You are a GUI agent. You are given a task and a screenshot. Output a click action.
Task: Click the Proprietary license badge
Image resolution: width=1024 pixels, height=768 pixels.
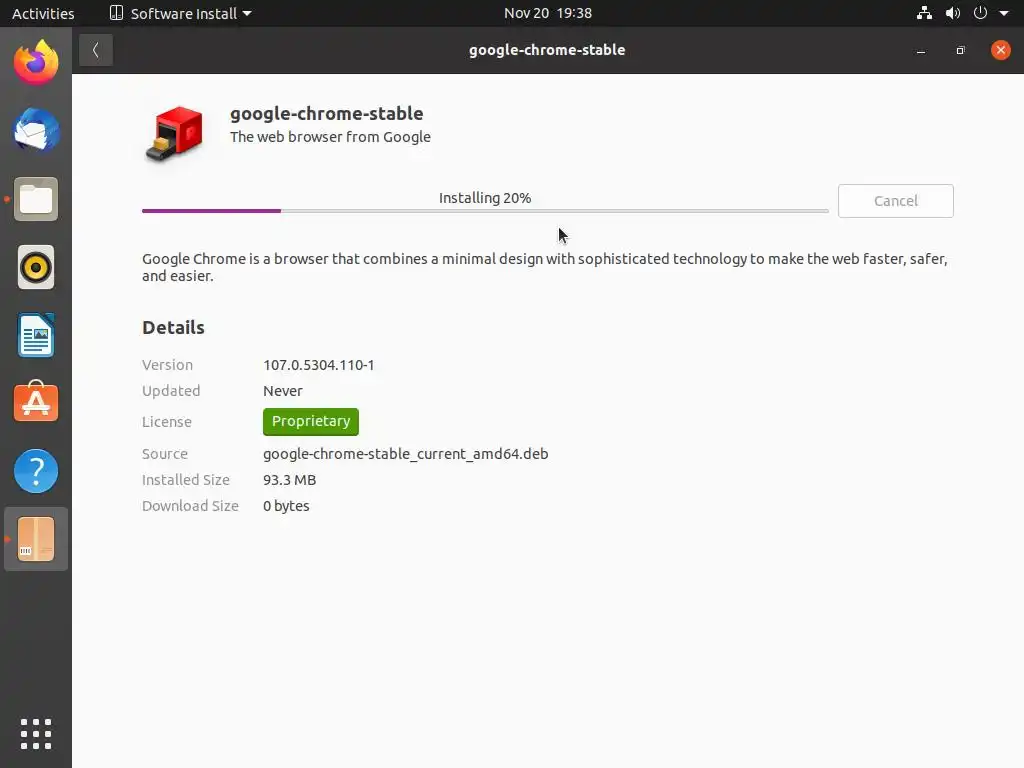[x=311, y=422]
